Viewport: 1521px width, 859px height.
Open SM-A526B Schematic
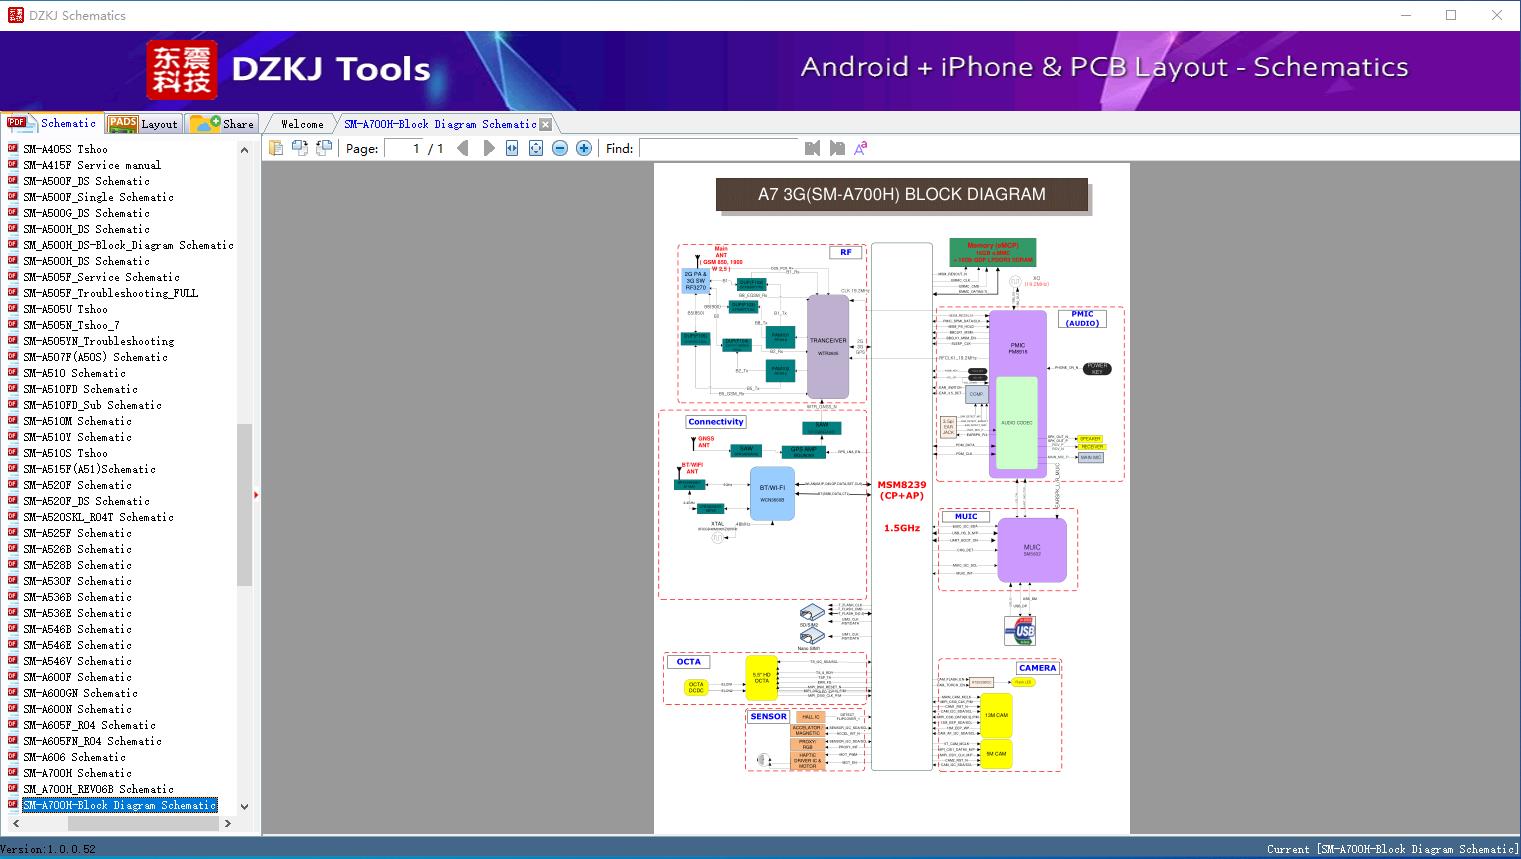coord(77,549)
